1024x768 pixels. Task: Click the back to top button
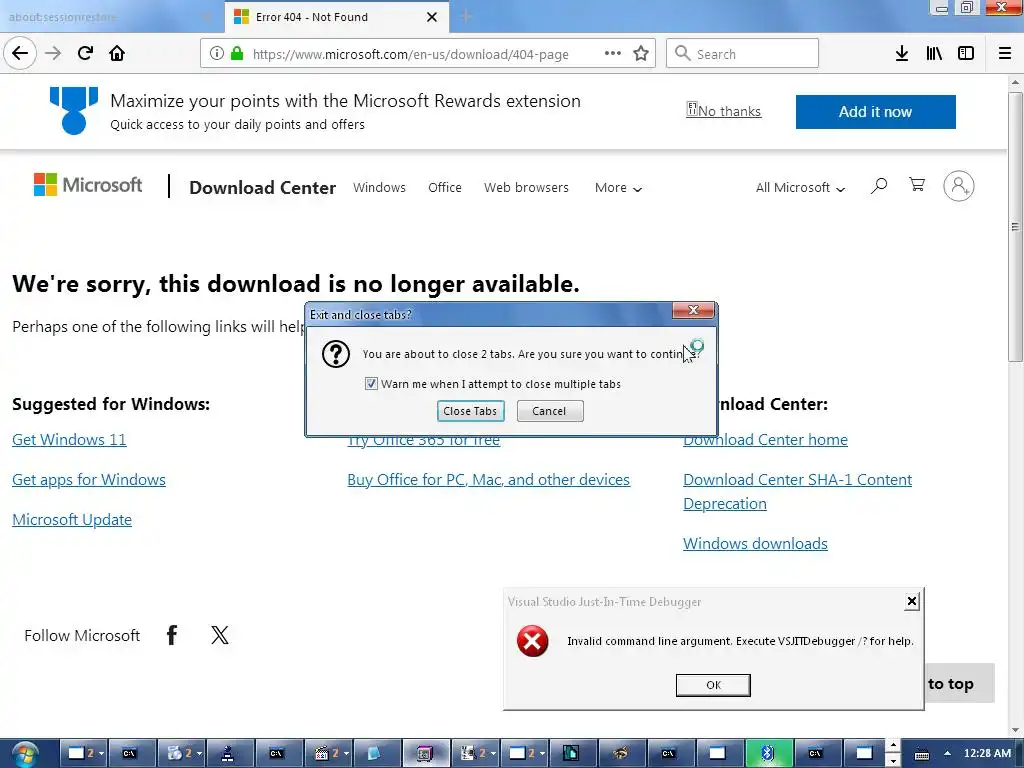960,684
